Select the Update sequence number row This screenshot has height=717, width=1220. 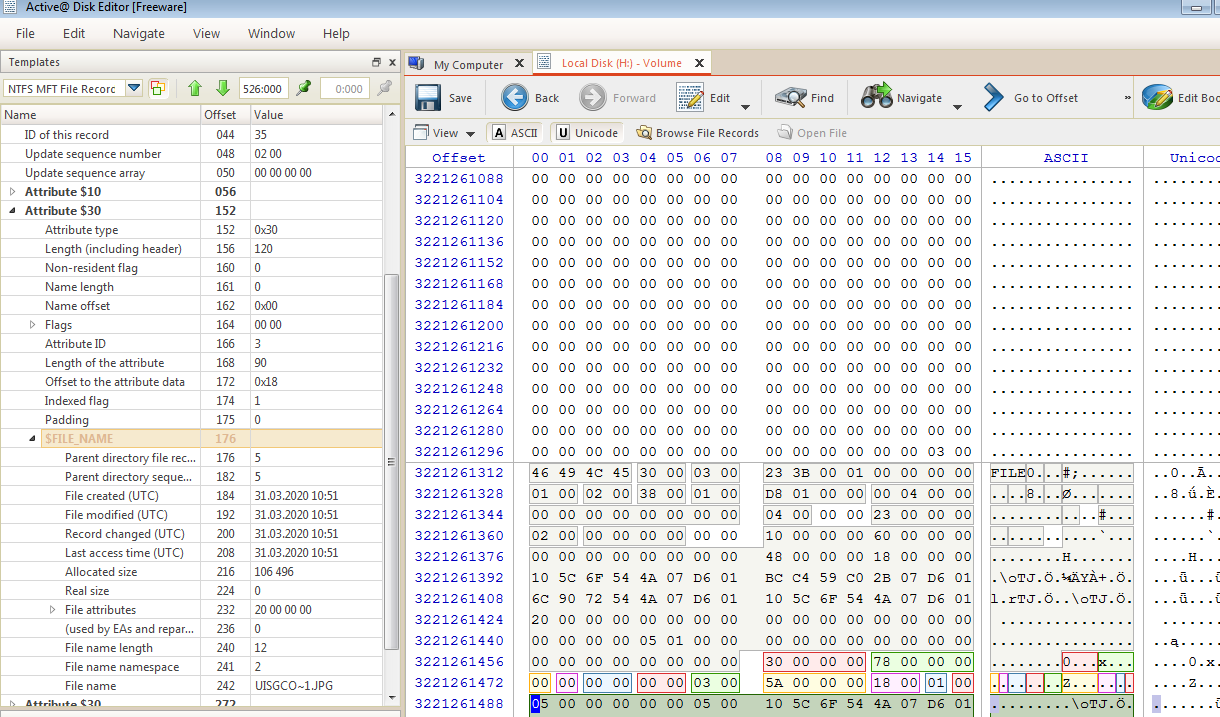(x=191, y=153)
